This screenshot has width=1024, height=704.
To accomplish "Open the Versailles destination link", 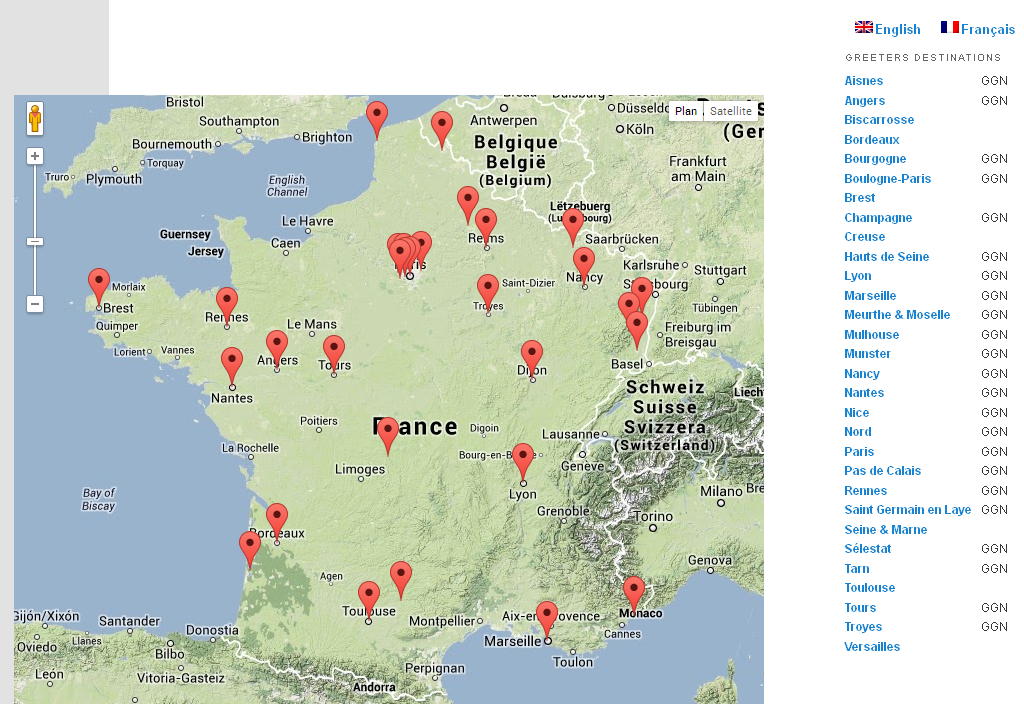I will pyautogui.click(x=872, y=647).
